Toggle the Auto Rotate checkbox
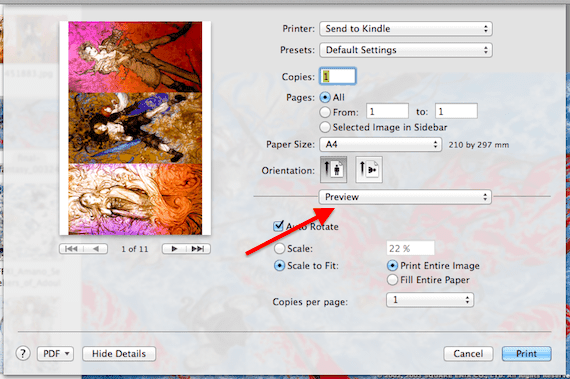The height and width of the screenshot is (379, 570). point(278,226)
